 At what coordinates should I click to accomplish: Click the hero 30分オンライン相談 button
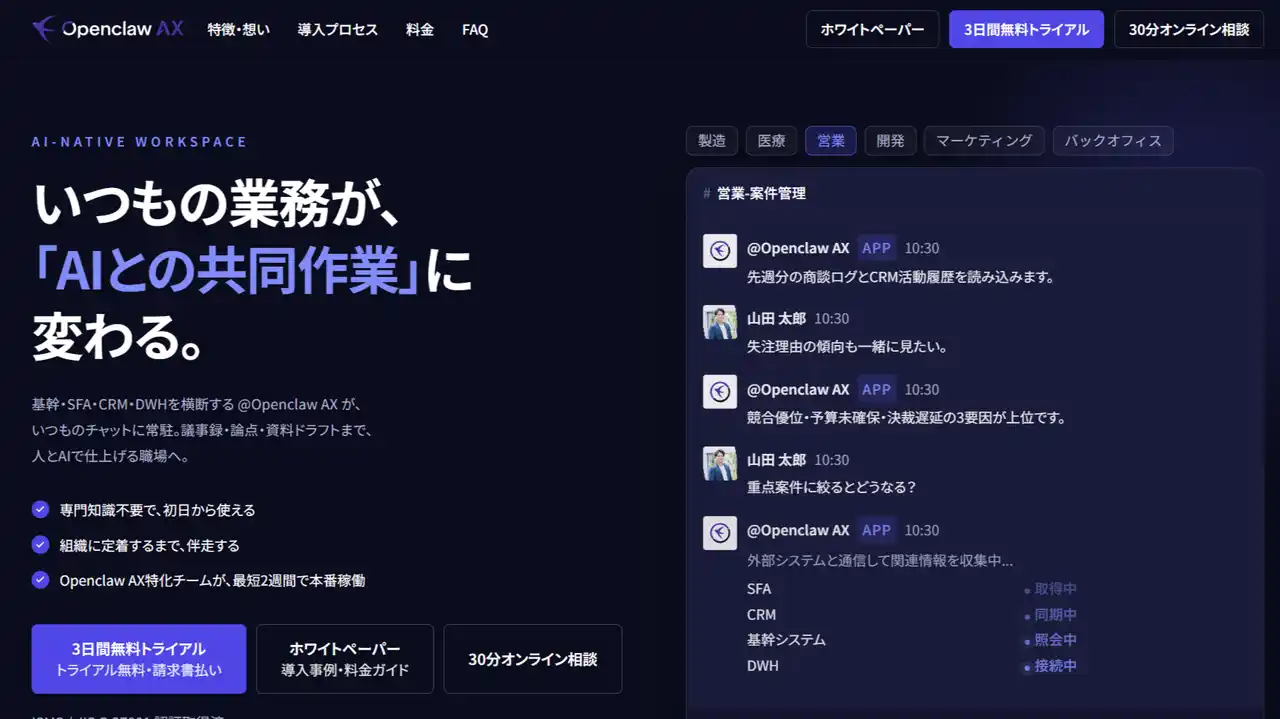click(533, 659)
